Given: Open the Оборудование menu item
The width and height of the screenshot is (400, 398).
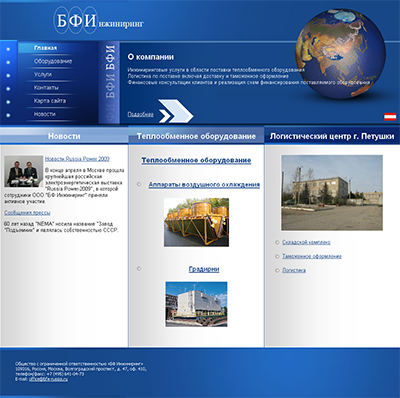Looking at the screenshot, I should (53, 61).
